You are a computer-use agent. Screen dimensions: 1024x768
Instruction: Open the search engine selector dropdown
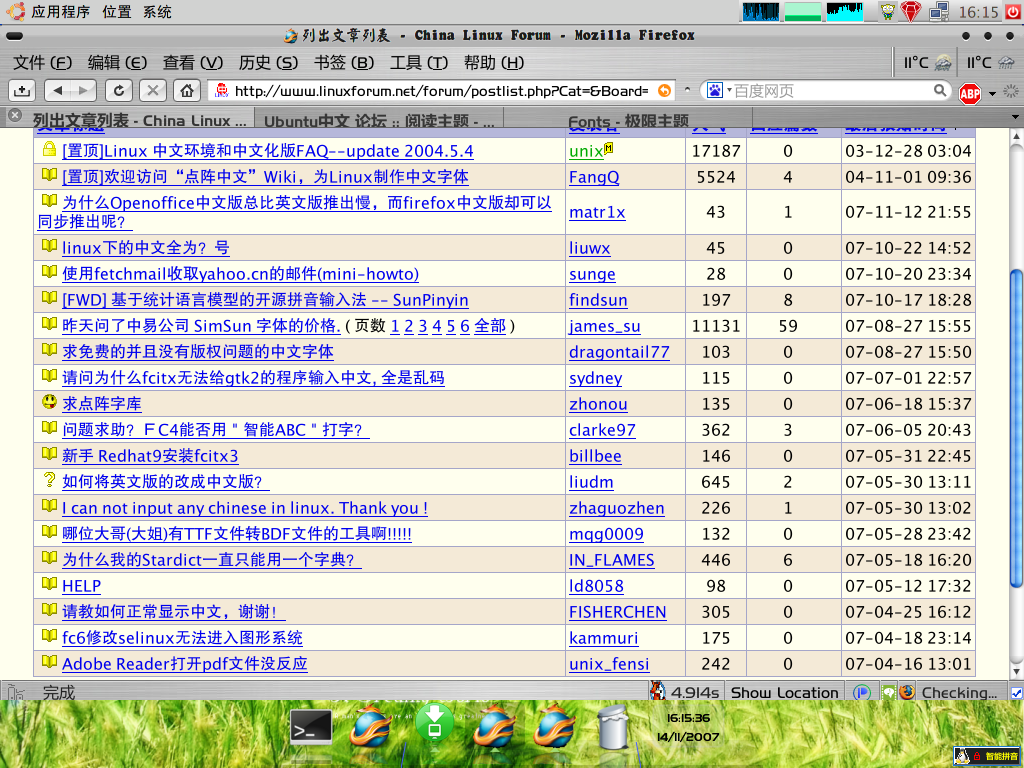pos(729,90)
